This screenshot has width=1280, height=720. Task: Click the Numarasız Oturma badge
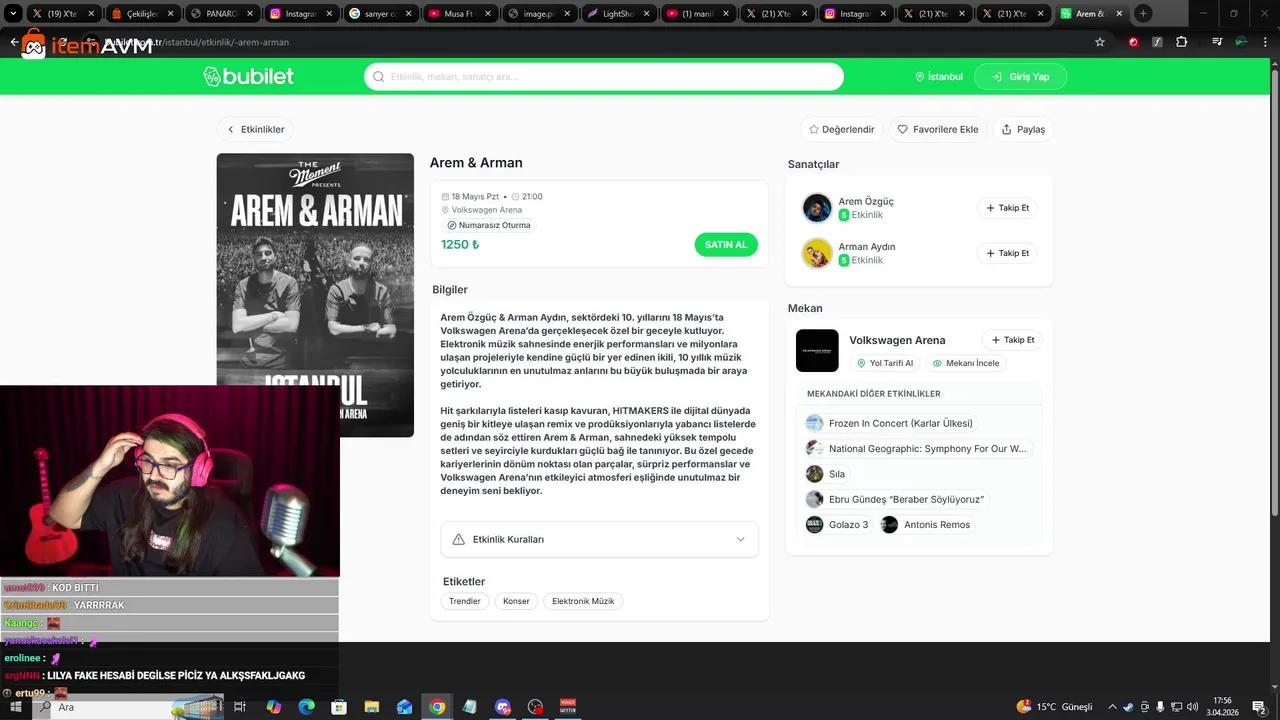tap(488, 225)
